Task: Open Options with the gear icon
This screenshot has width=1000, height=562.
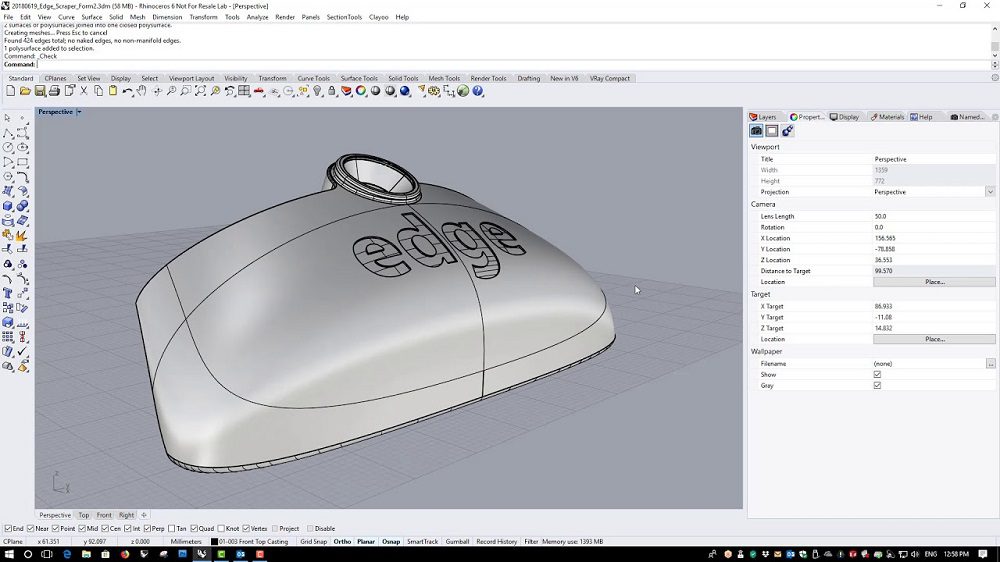Action: (x=434, y=91)
